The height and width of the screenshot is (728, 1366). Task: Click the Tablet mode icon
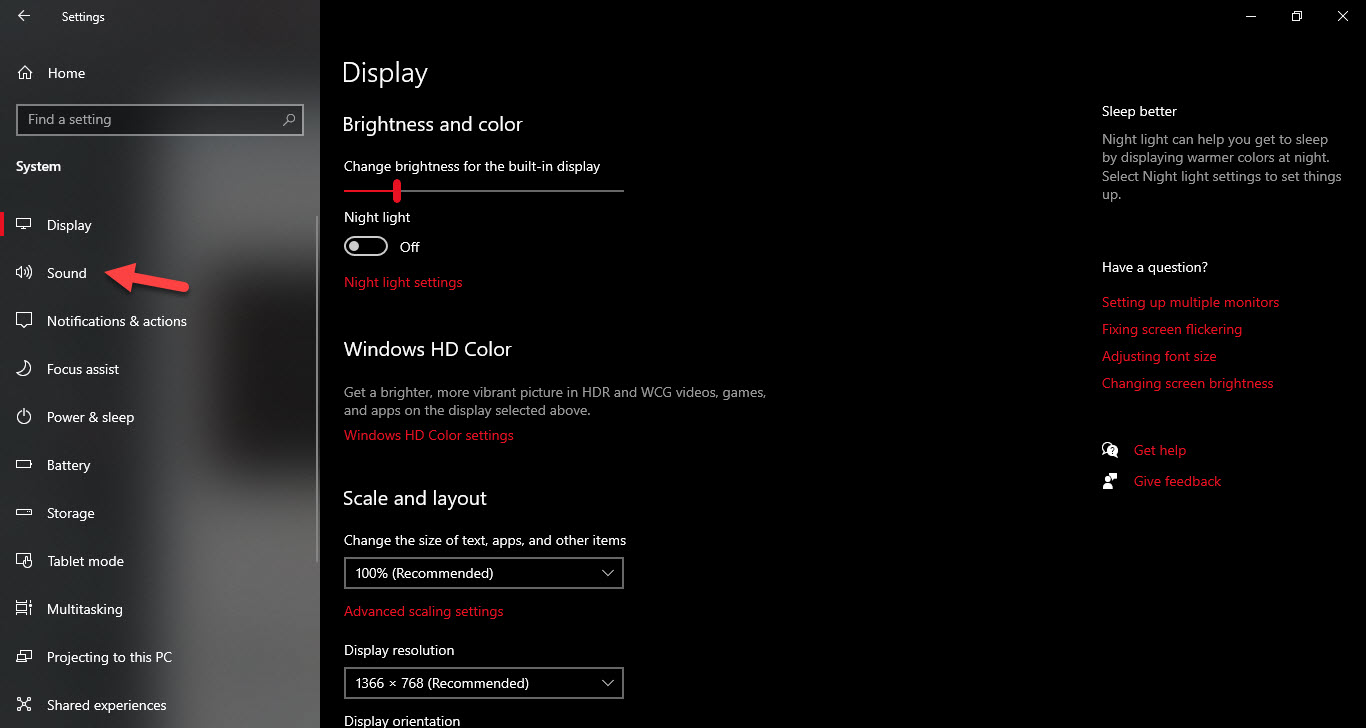(25, 561)
